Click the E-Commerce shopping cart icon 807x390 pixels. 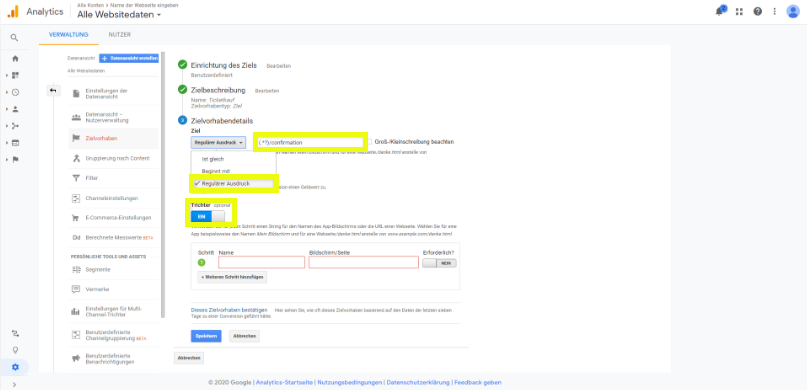(76, 218)
